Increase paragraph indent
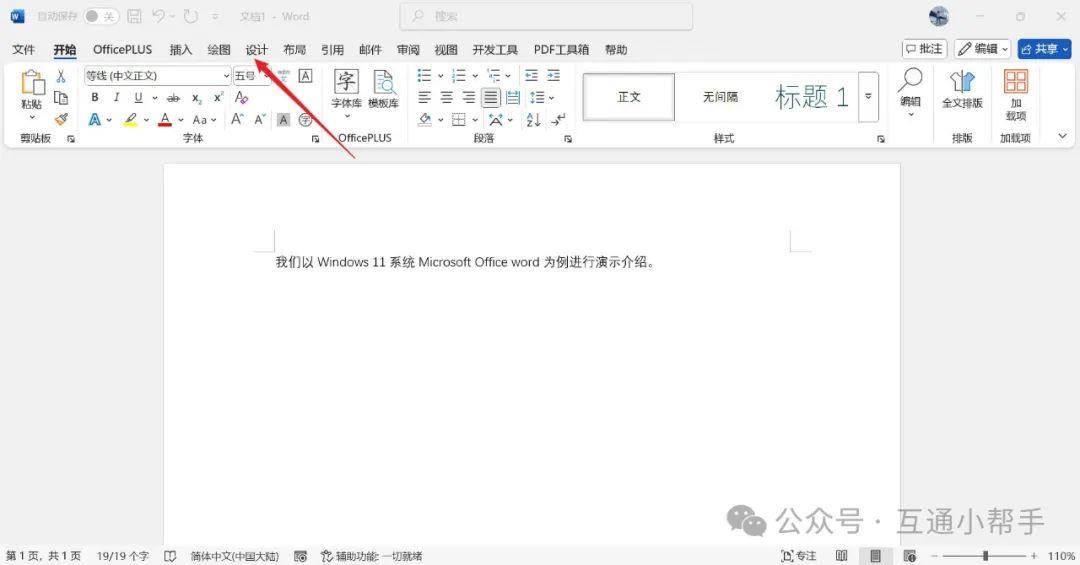Screen dimensions: 1080x565 tap(553, 75)
